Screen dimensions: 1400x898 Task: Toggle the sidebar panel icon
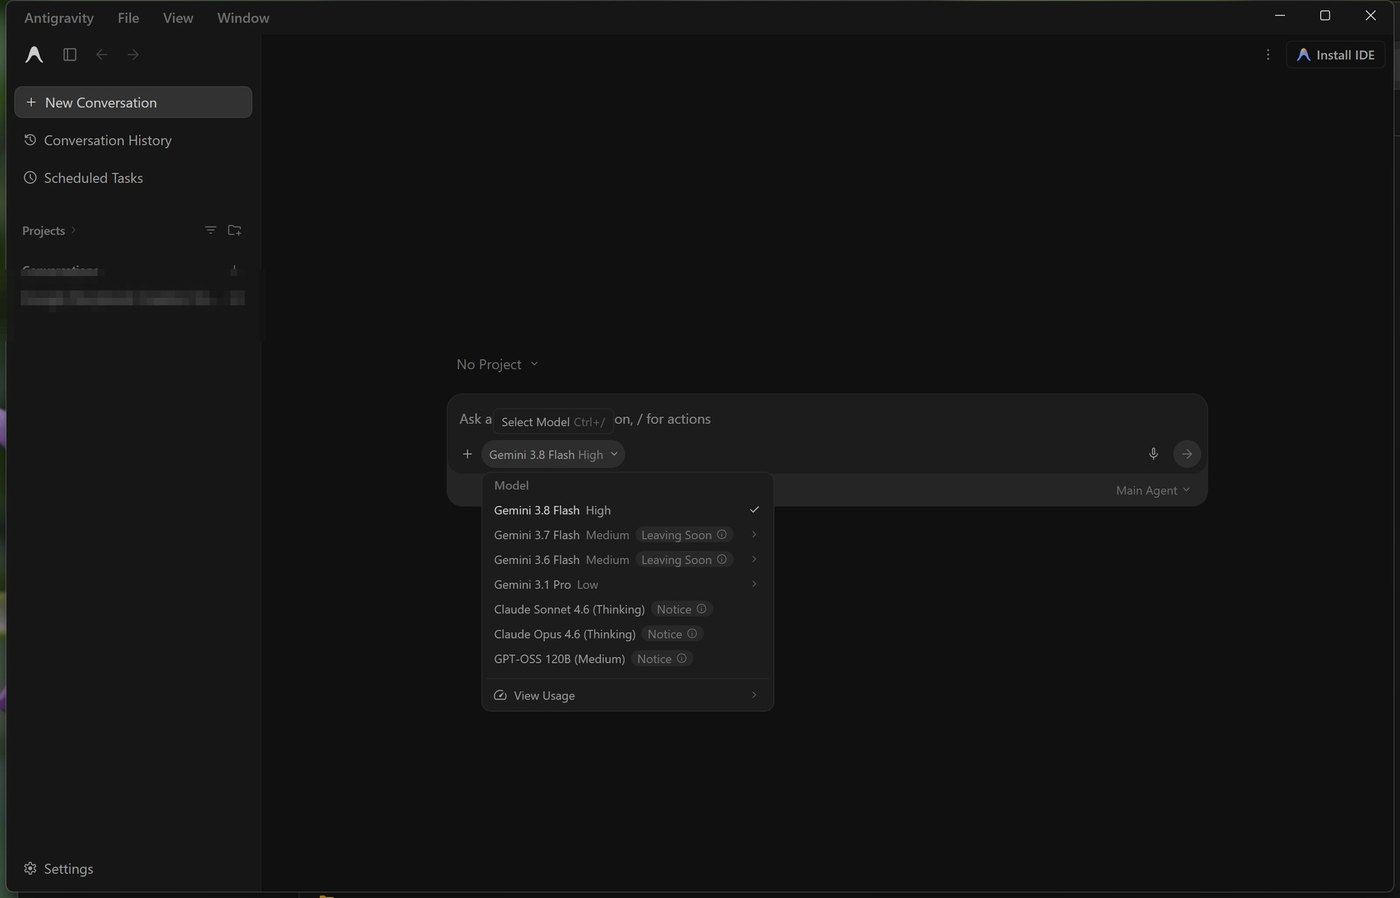[x=70, y=55]
